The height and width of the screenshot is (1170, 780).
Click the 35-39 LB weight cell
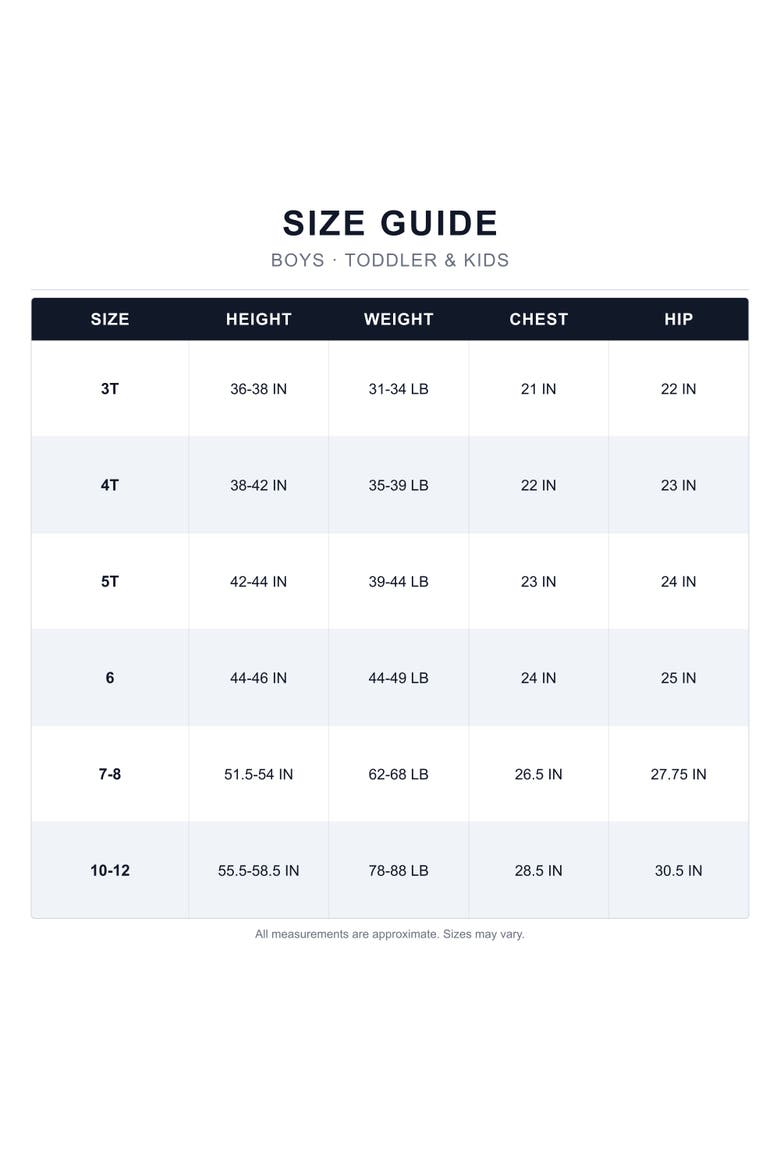click(399, 485)
